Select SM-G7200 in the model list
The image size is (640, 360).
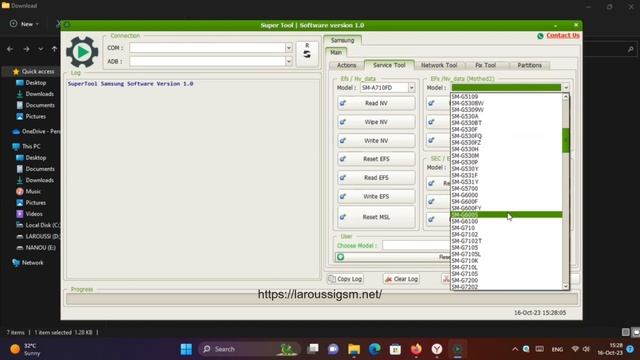[x=507, y=280]
